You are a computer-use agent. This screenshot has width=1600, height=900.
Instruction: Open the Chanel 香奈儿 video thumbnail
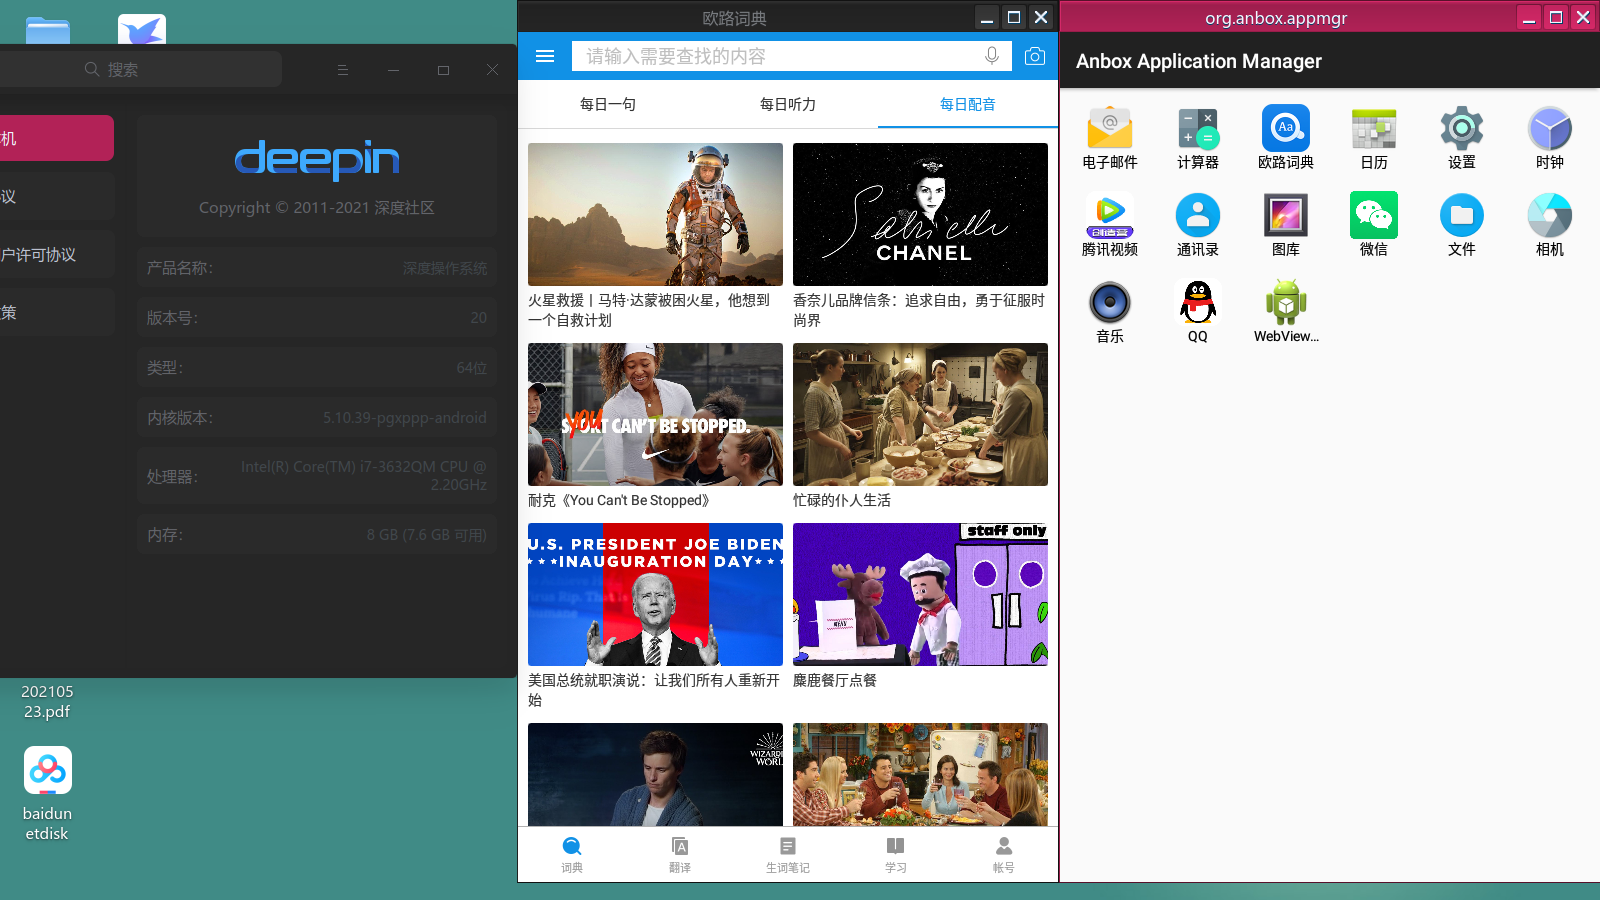[x=920, y=214]
